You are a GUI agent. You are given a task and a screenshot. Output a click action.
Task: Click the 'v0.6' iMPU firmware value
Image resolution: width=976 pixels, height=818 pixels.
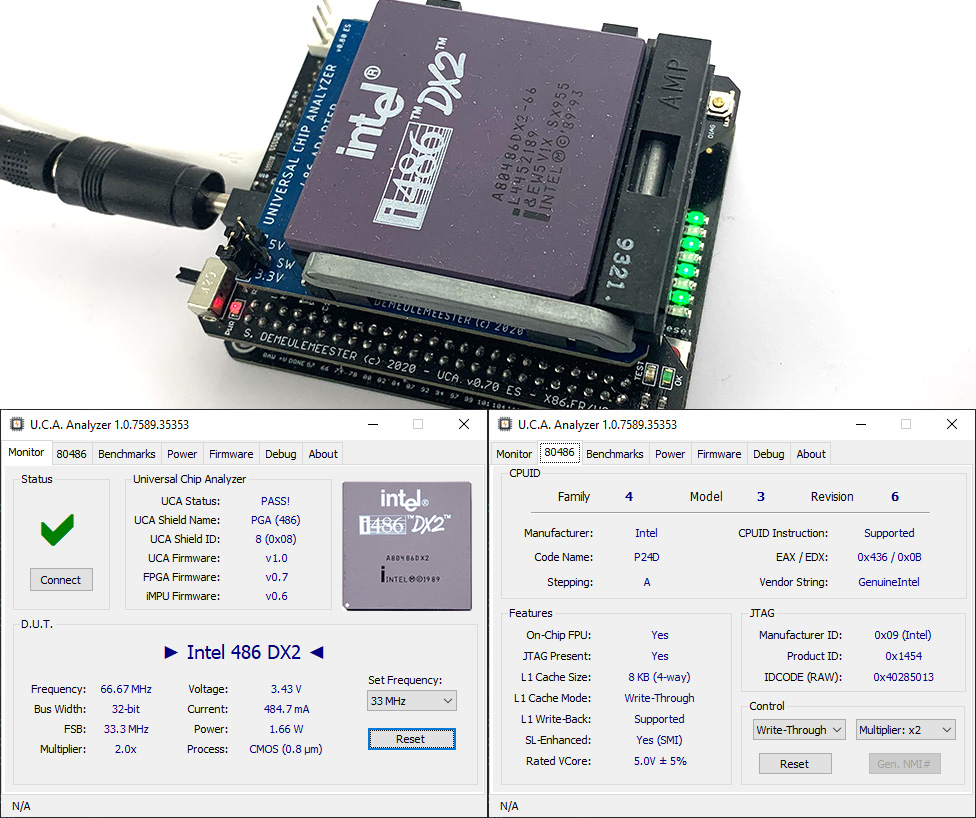pyautogui.click(x=276, y=596)
